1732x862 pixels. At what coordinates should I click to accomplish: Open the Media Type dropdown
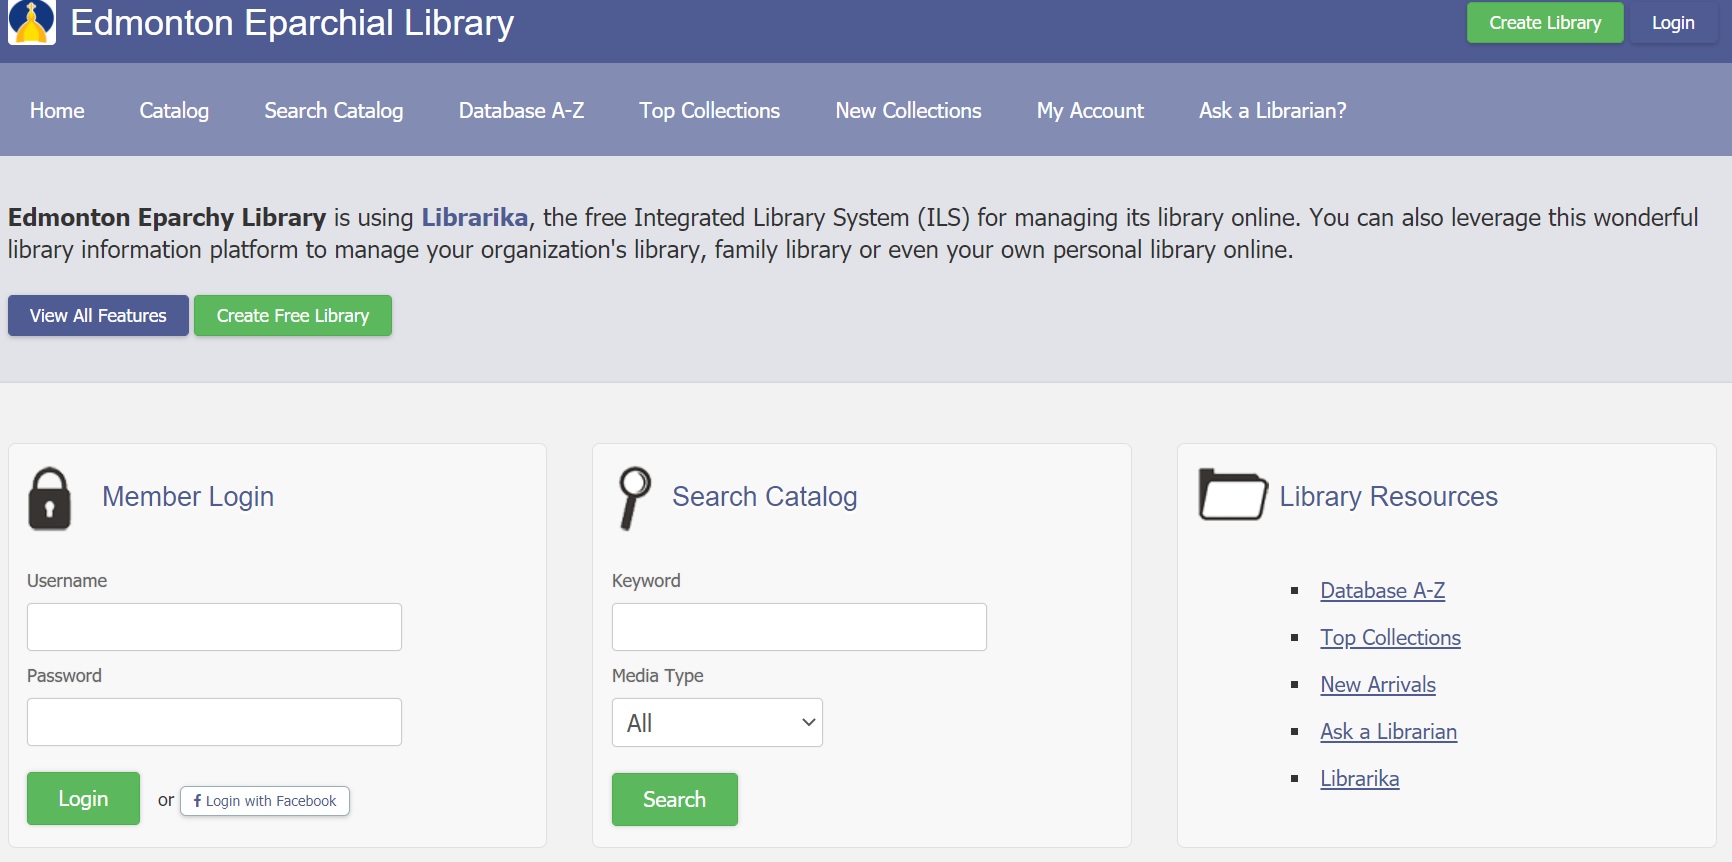(x=717, y=722)
